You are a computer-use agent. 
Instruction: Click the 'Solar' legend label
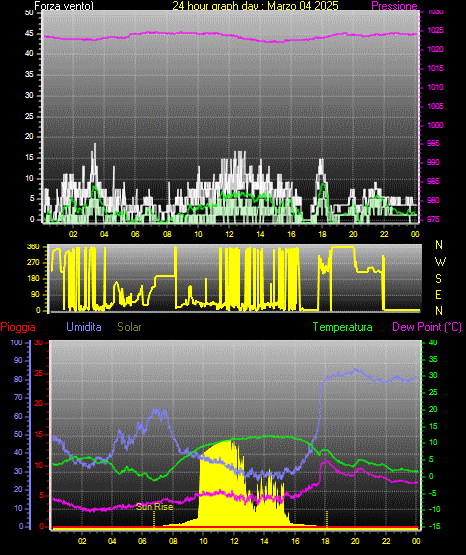[x=130, y=327]
